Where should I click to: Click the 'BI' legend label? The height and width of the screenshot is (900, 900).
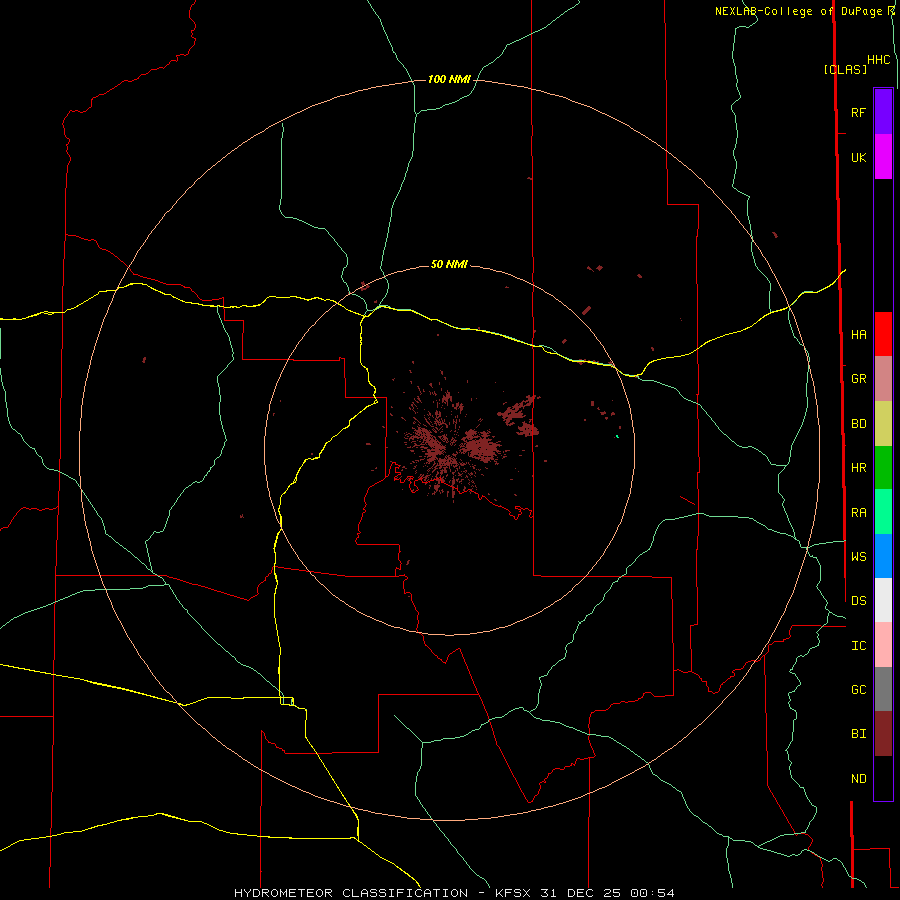pos(859,734)
